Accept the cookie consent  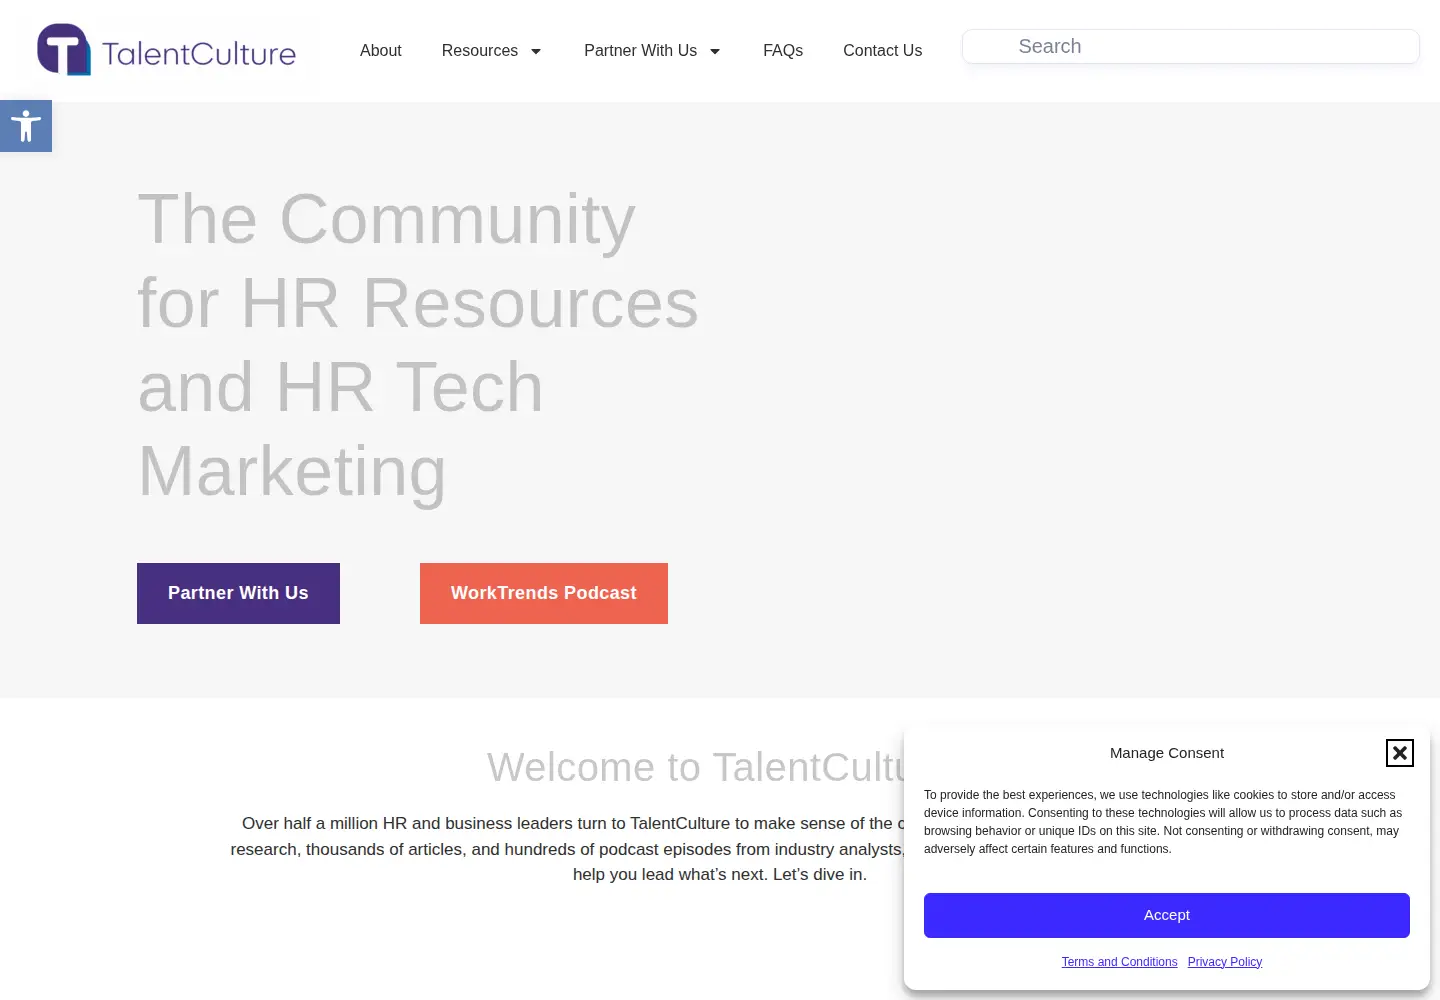pyautogui.click(x=1167, y=915)
